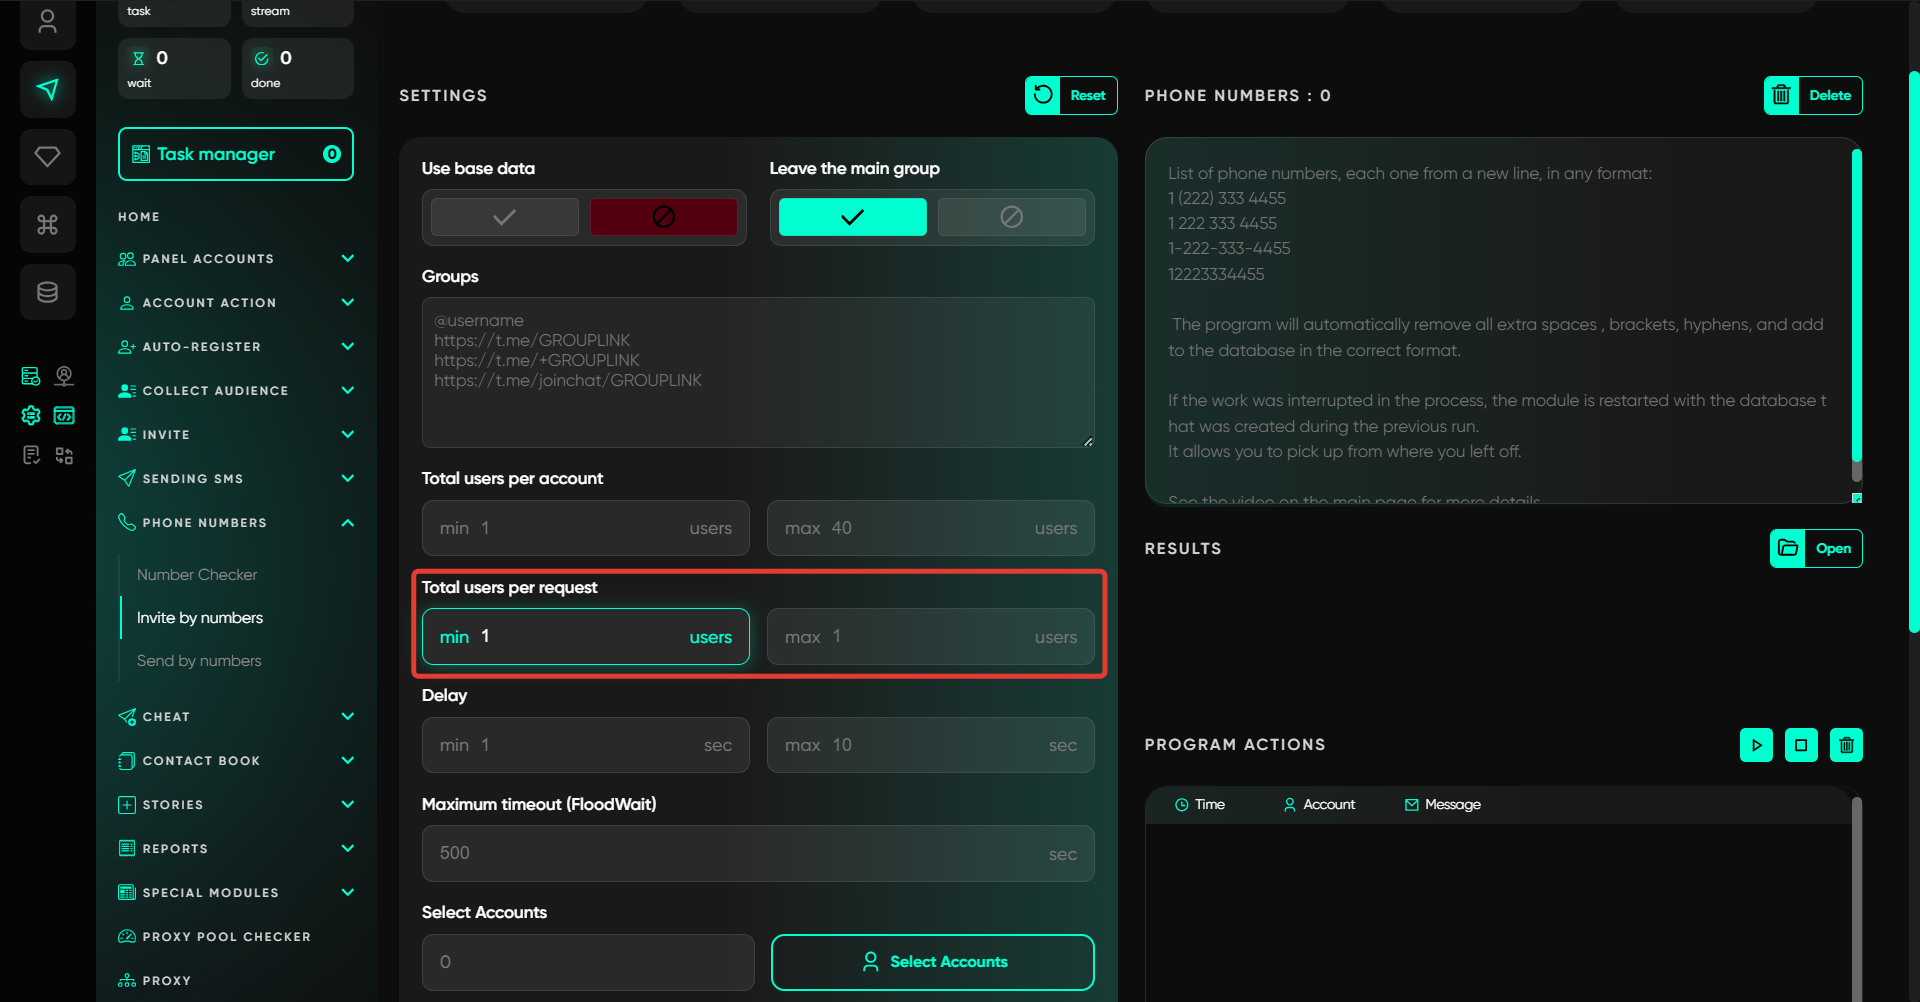
Task: Clear program actions with the trash icon
Action: pos(1846,745)
